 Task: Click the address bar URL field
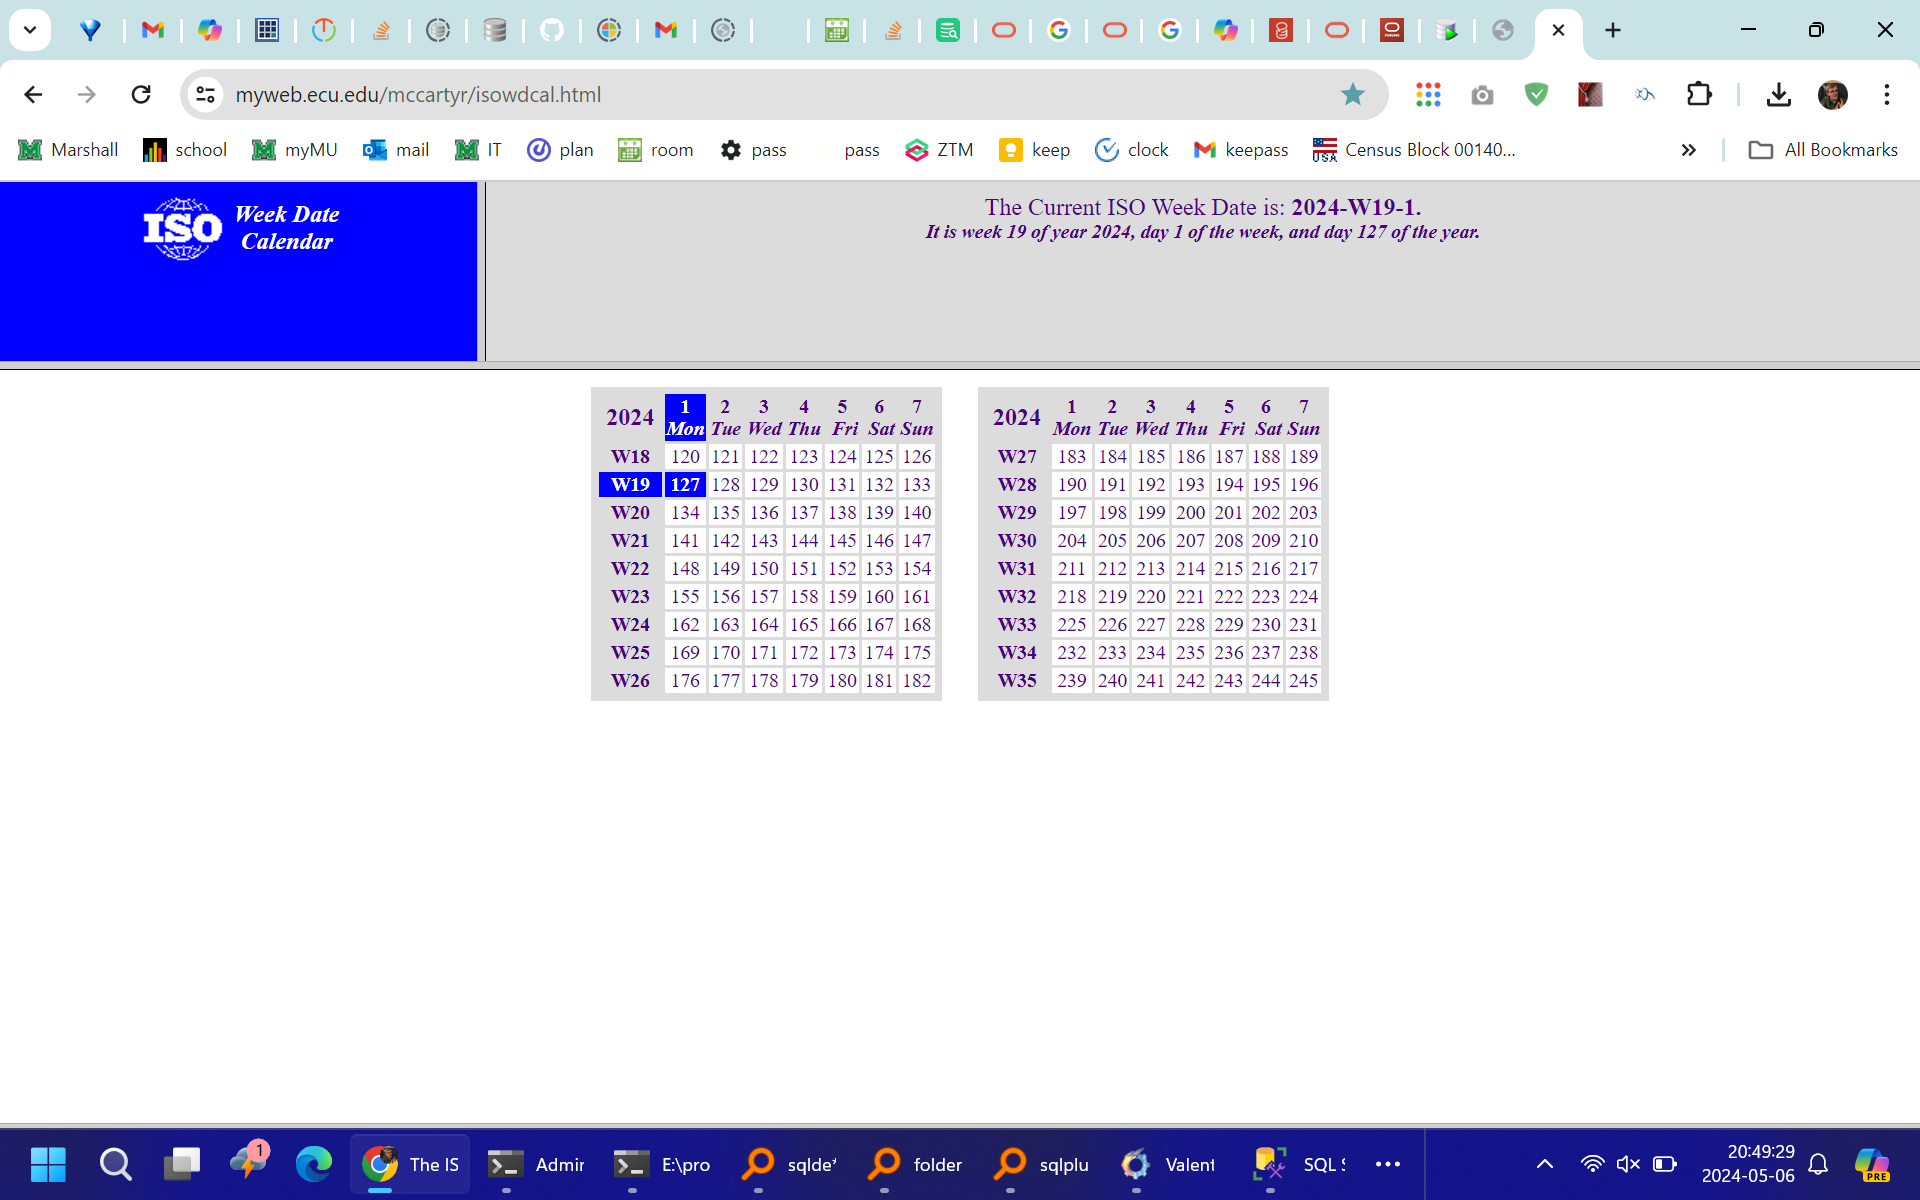tap(700, 94)
